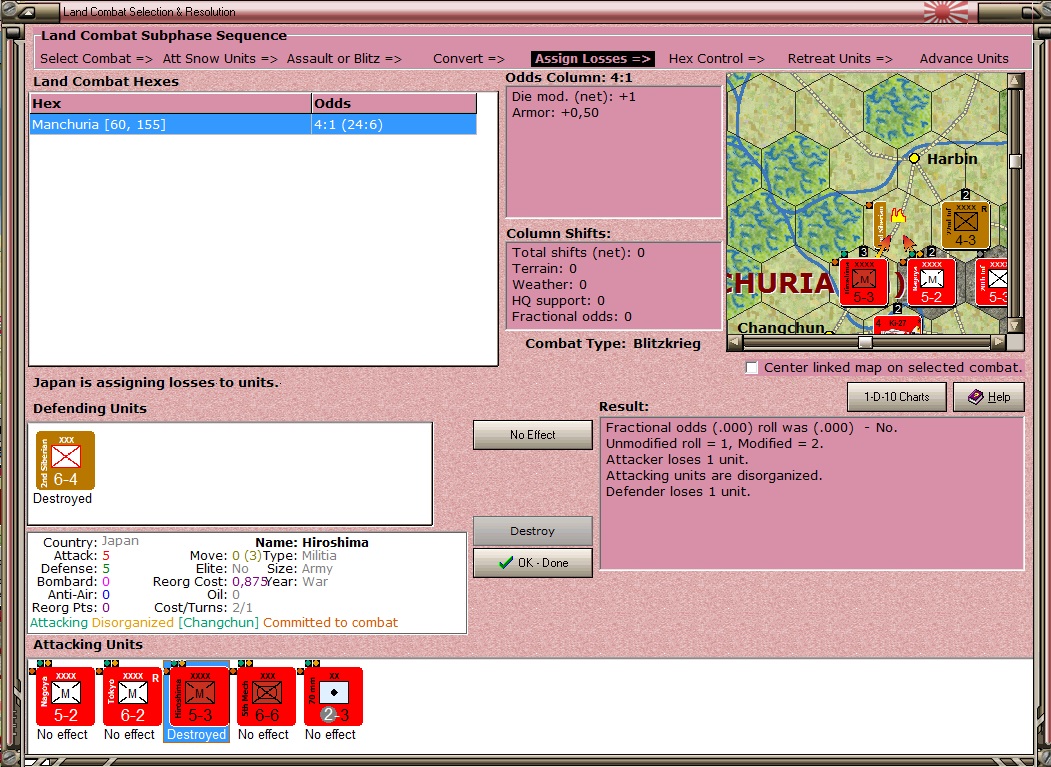Click the Hiroshima 5-3 counter on map

pyautogui.click(x=863, y=282)
